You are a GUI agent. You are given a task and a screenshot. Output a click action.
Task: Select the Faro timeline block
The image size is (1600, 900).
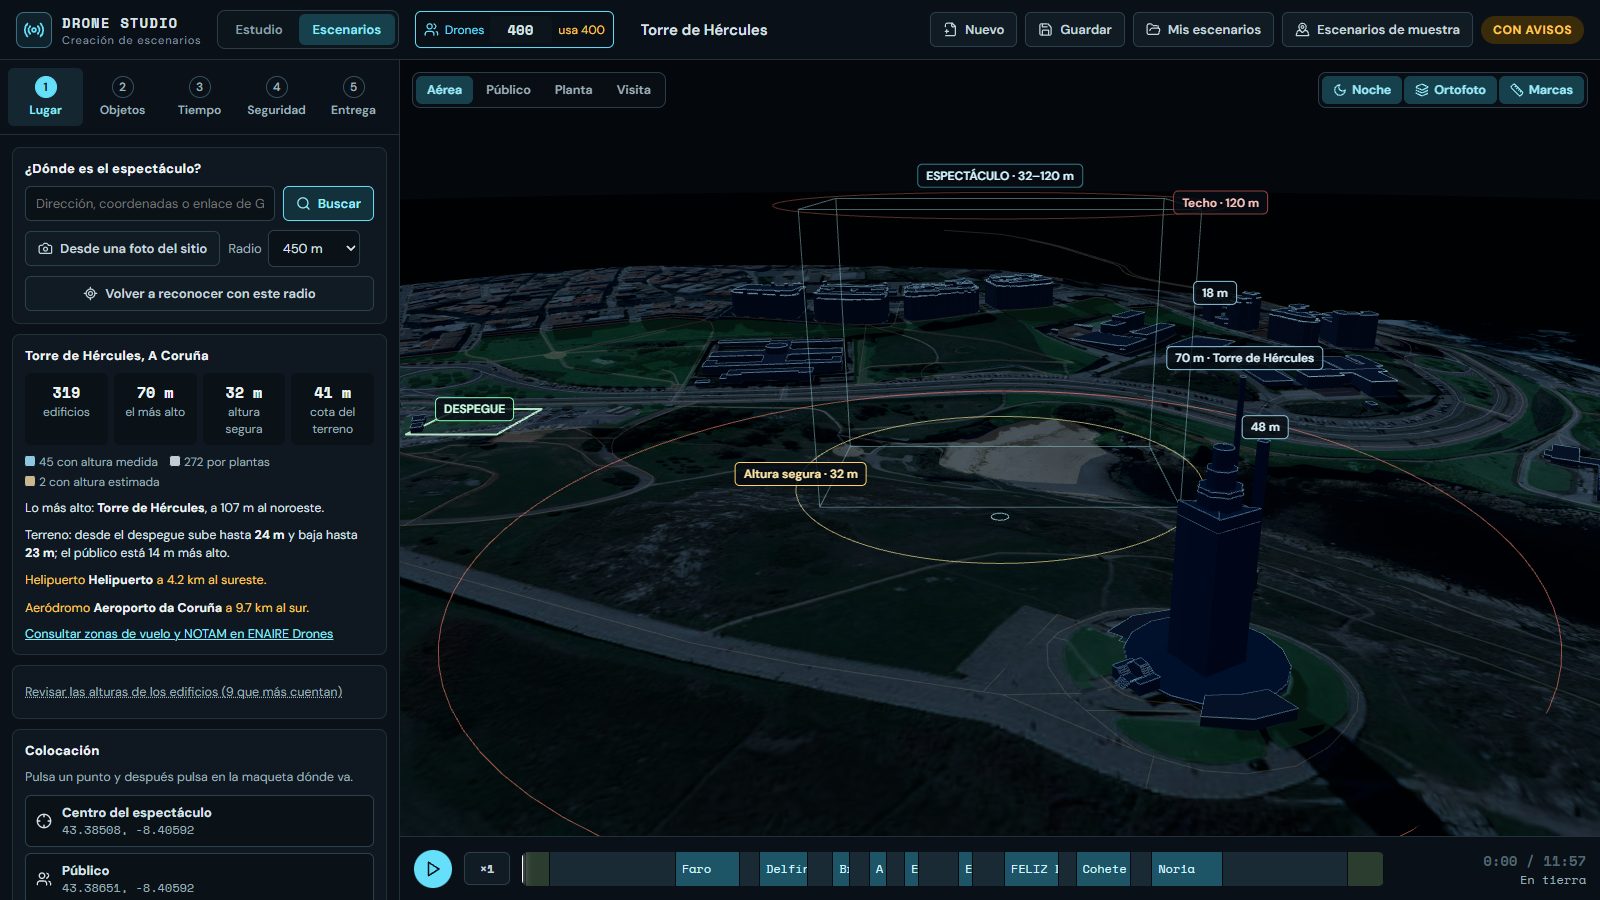point(707,869)
